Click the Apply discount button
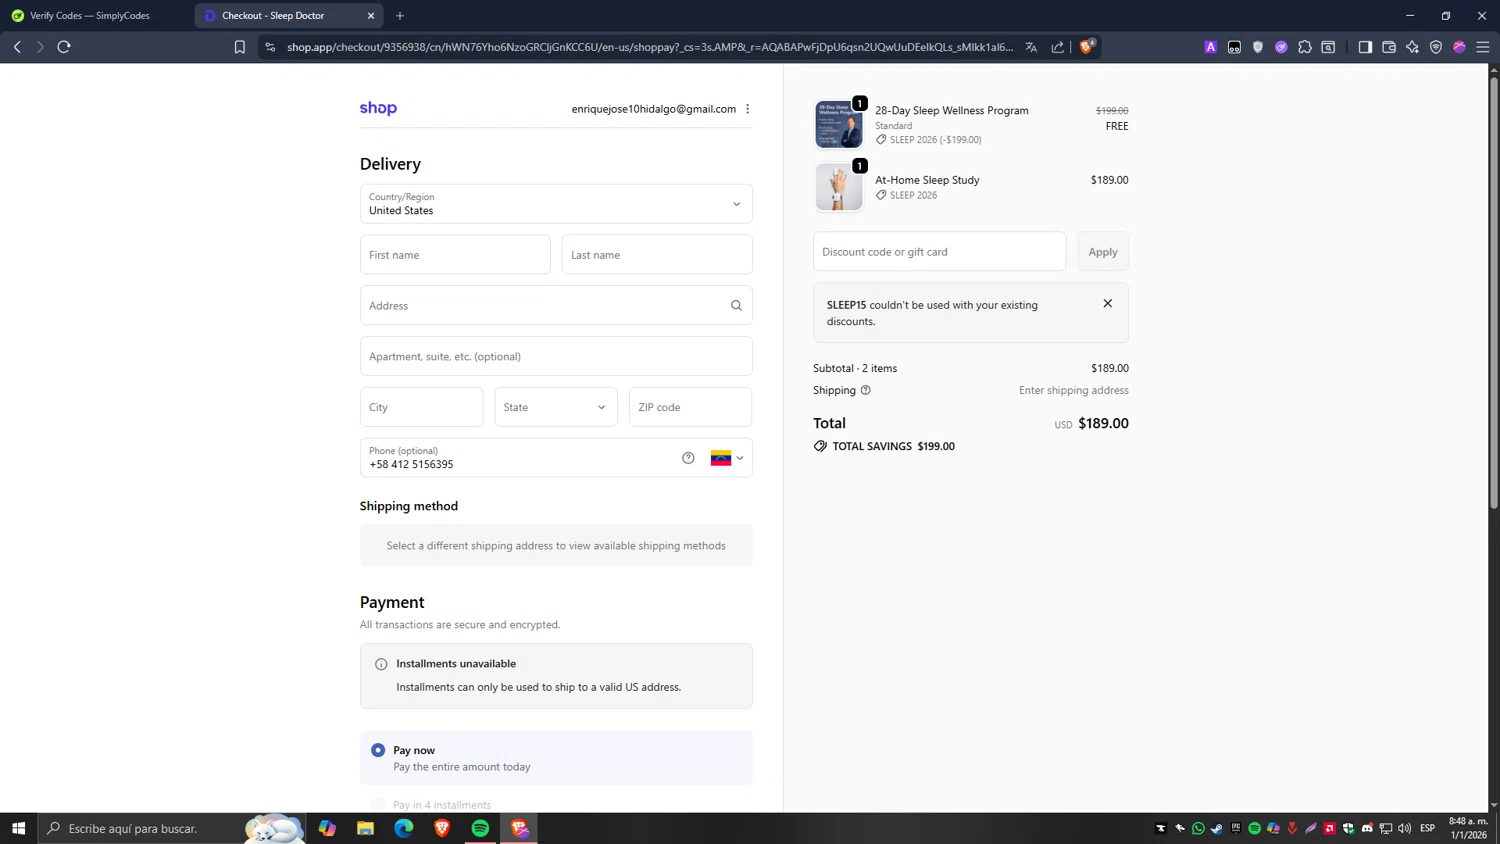1500x844 pixels. click(1103, 252)
